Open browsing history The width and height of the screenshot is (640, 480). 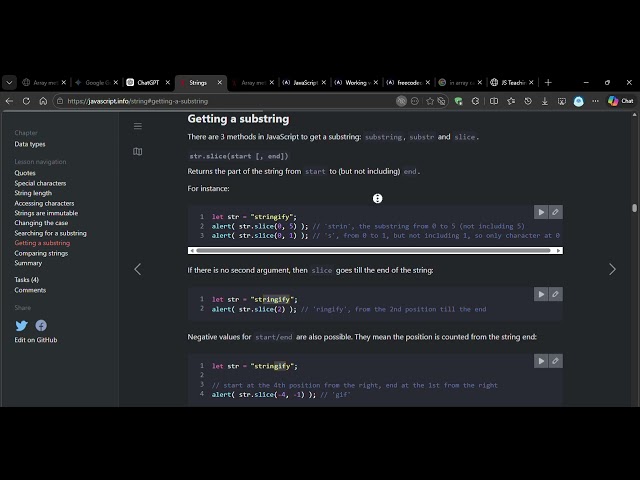(528, 101)
